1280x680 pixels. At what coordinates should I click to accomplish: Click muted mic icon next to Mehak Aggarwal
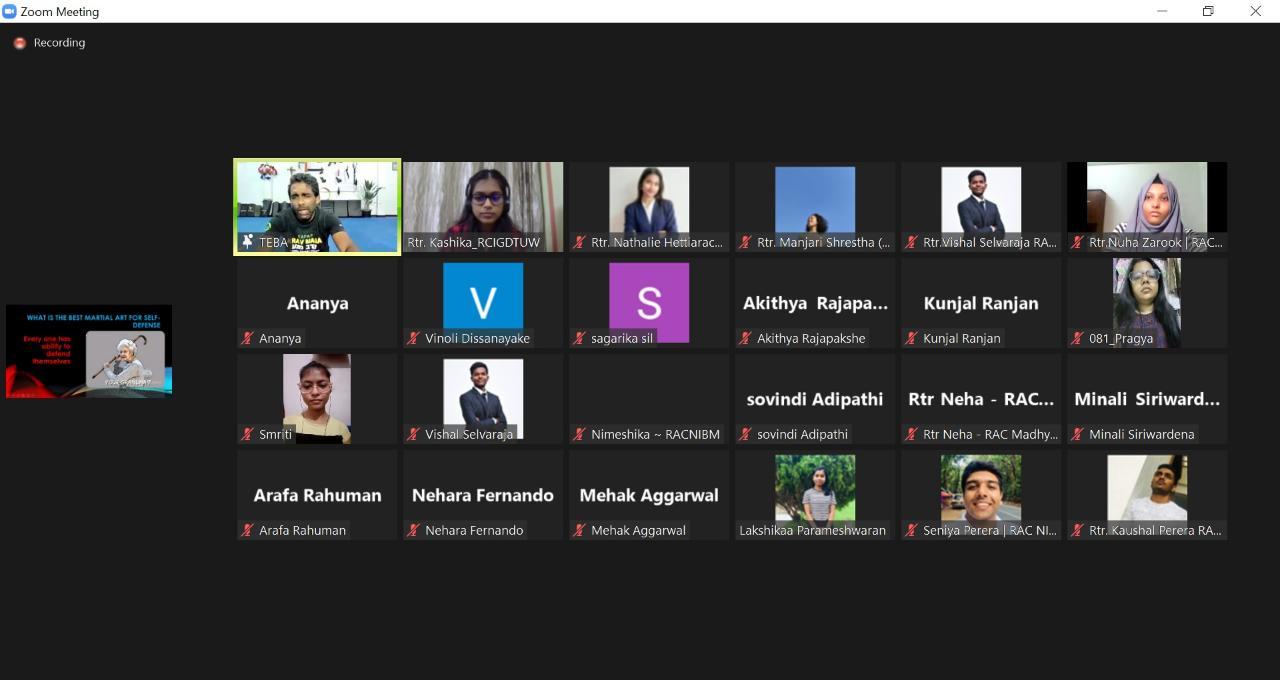579,530
